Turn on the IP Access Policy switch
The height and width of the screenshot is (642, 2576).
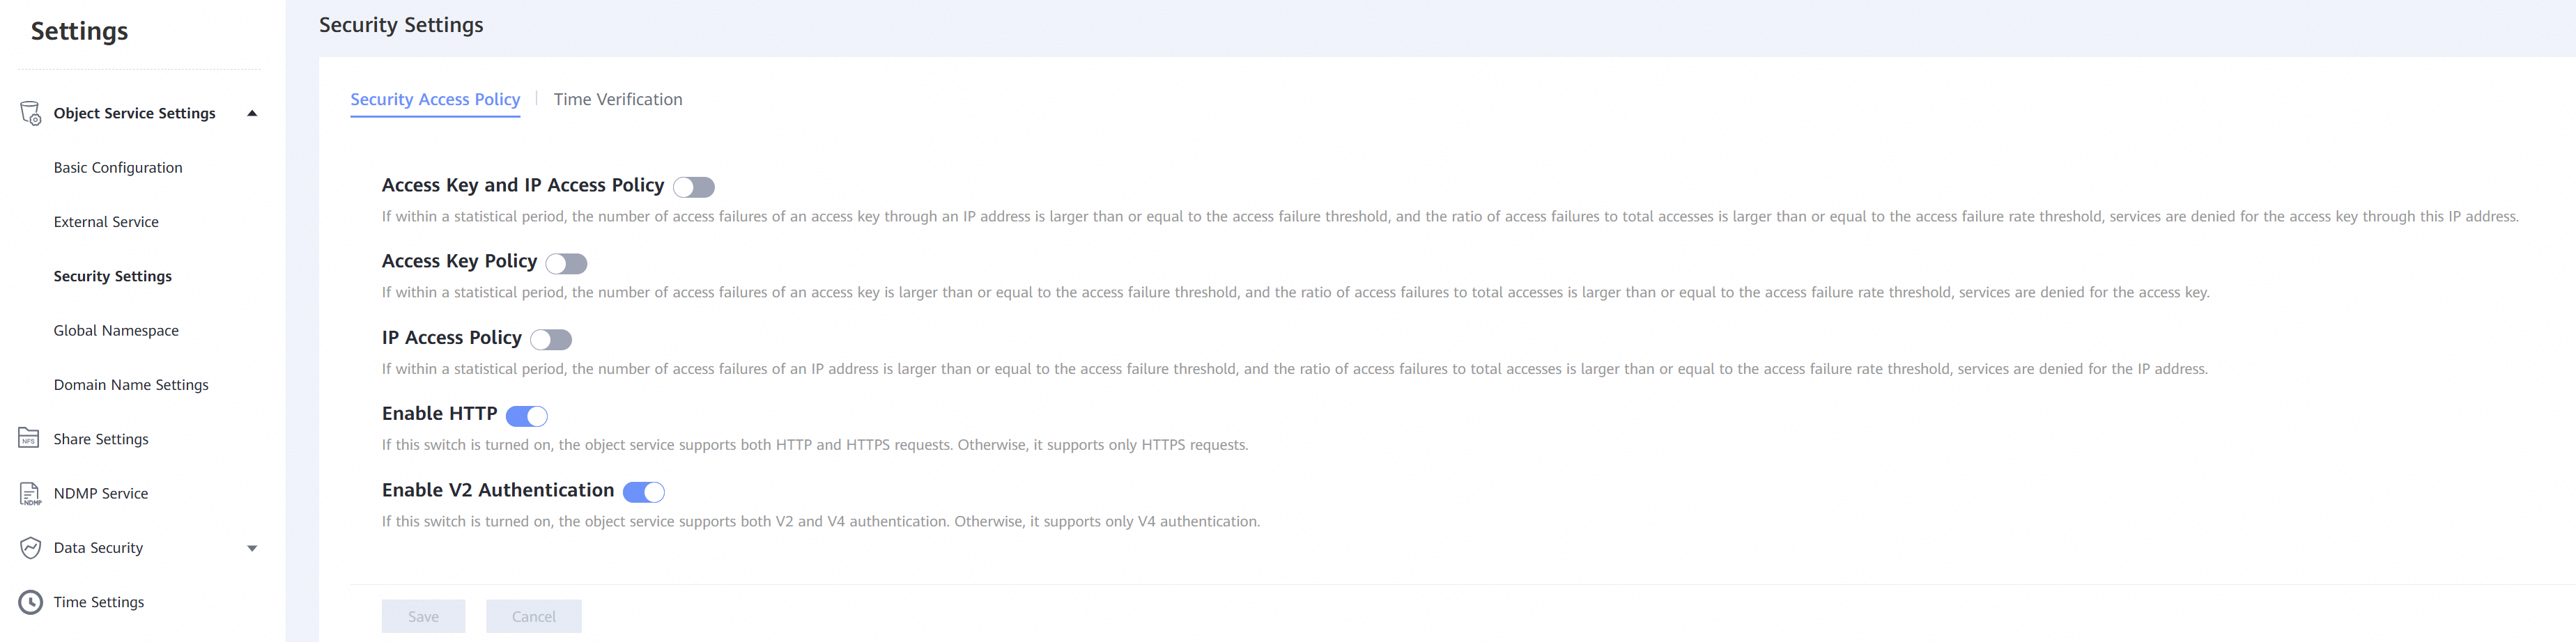tap(551, 340)
